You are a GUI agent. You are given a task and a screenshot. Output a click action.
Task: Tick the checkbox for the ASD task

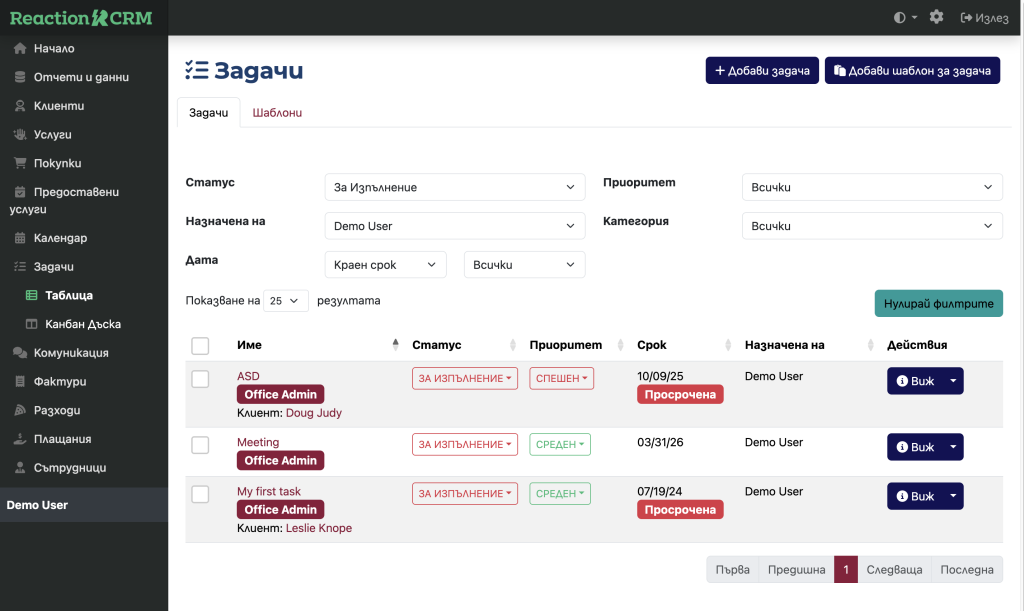coord(200,379)
